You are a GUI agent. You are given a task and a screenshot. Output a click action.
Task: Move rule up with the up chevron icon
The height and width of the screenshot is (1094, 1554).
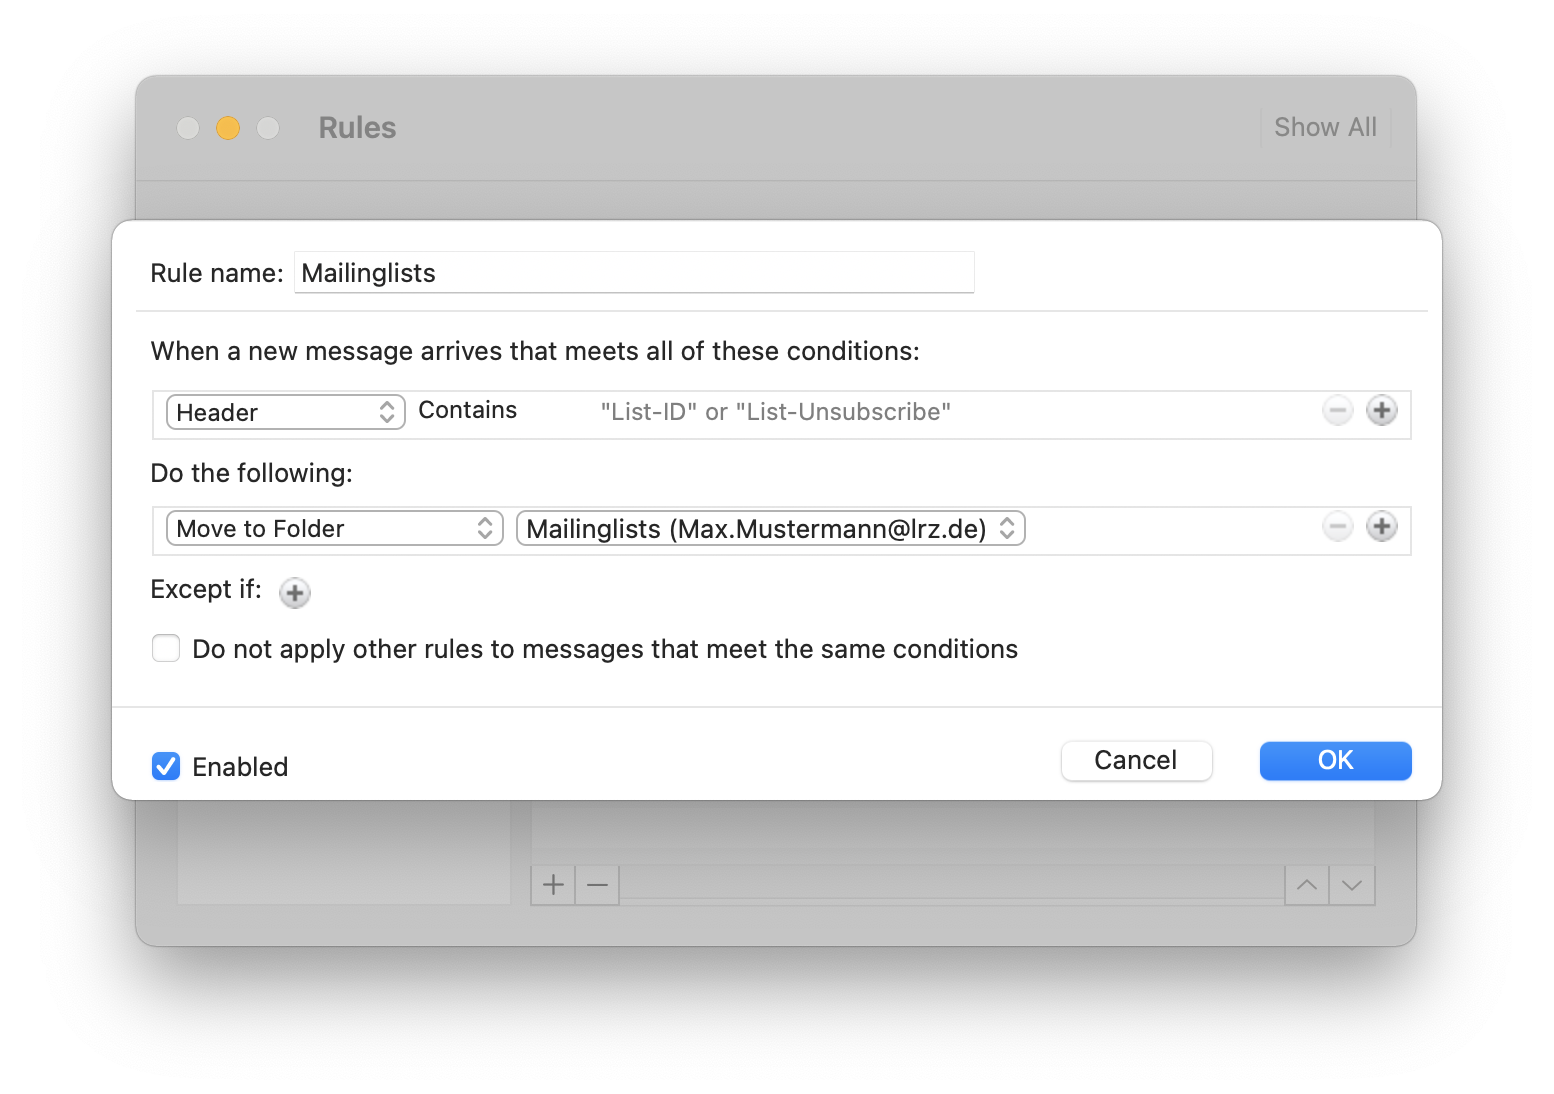[1306, 884]
